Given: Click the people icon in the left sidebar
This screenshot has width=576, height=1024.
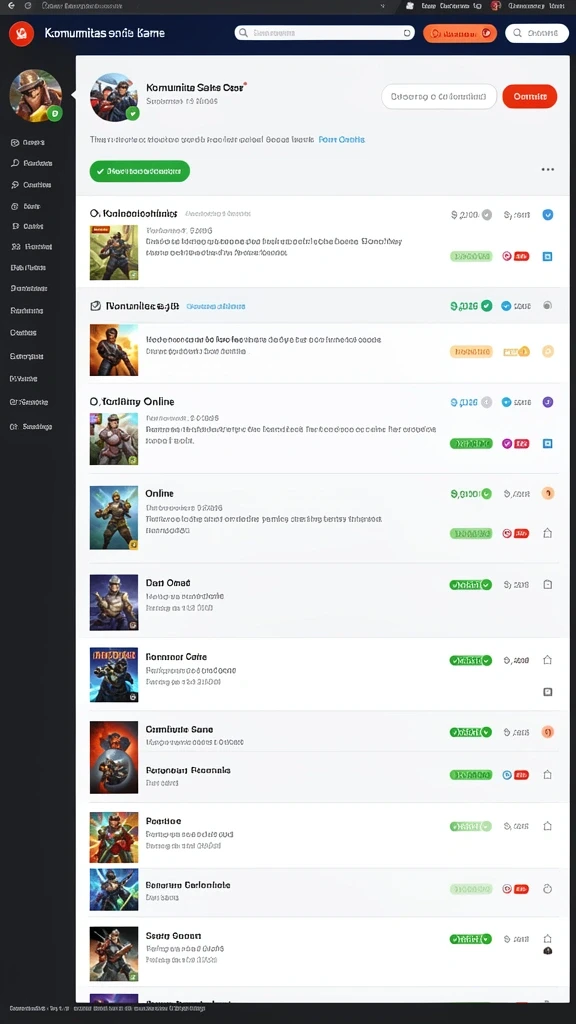Looking at the screenshot, I should (16, 247).
